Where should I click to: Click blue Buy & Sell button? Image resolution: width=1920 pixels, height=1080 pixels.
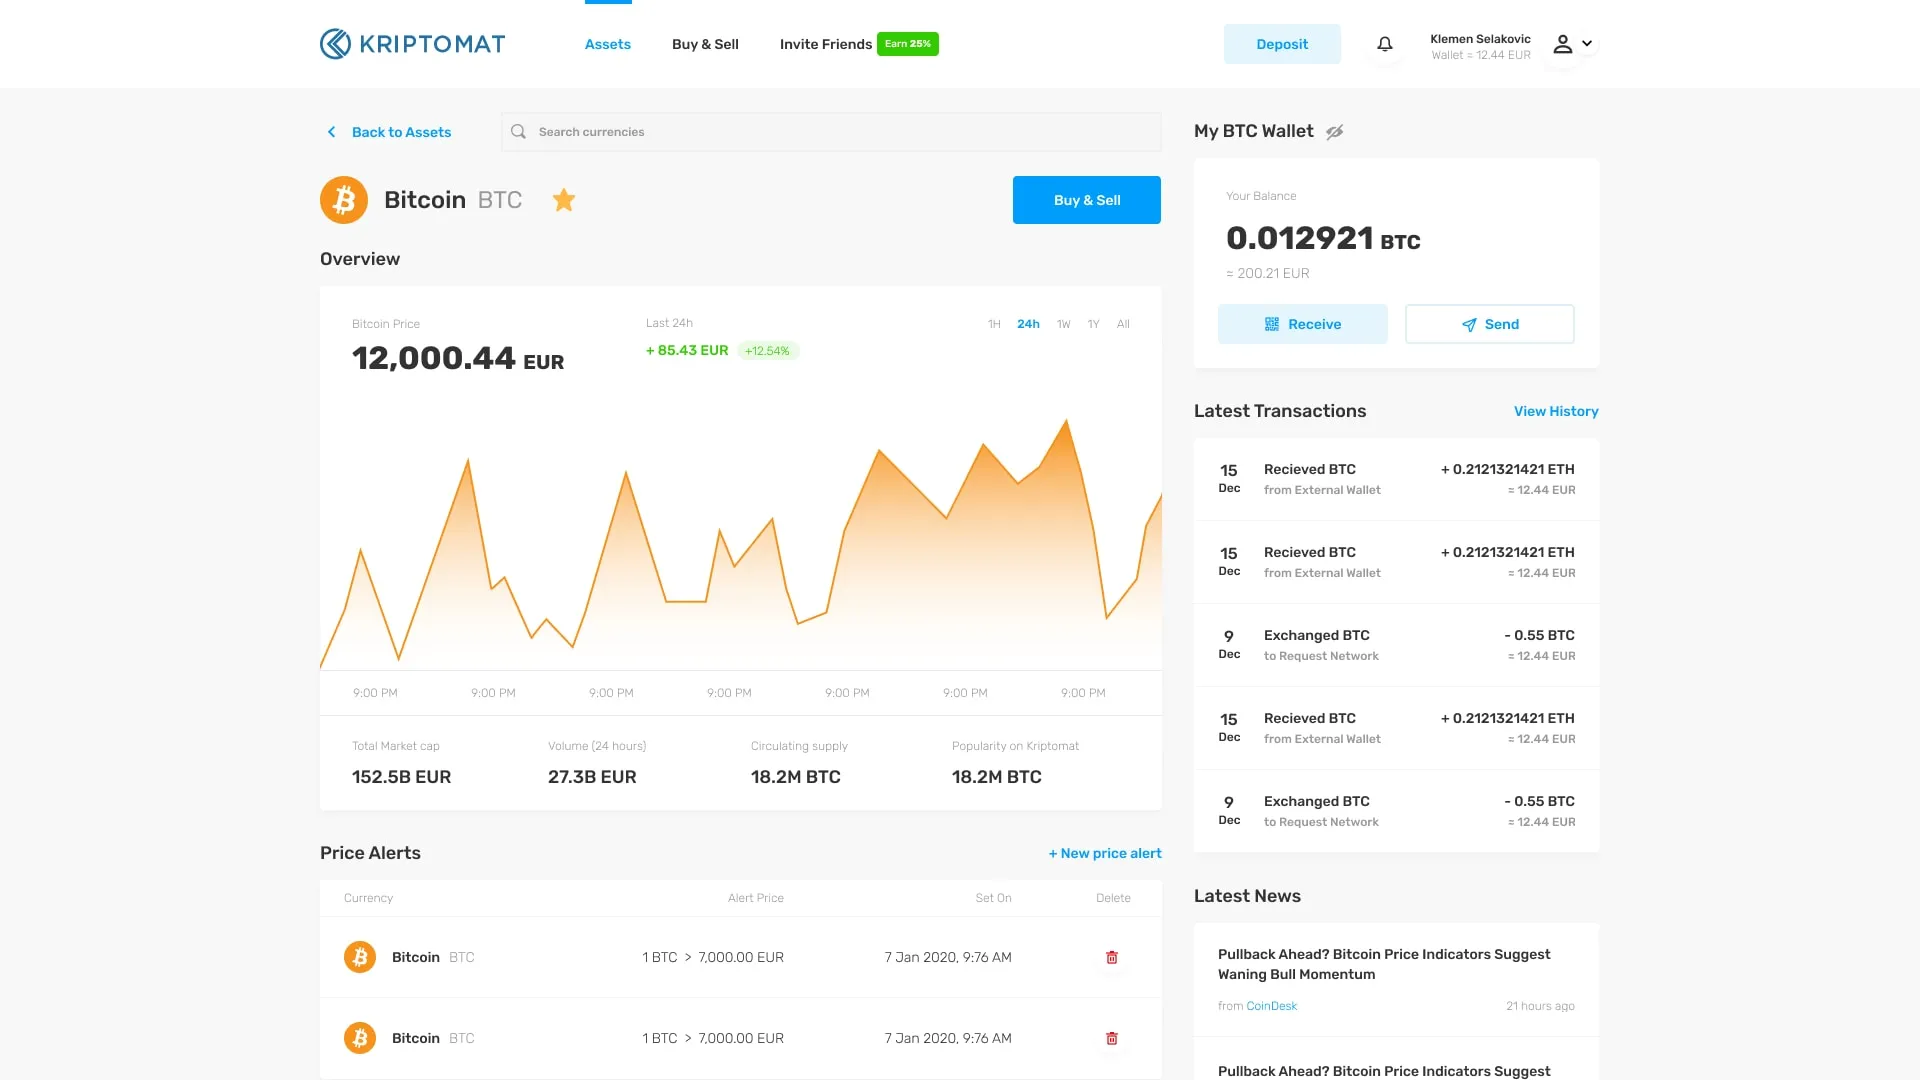pos(1087,200)
